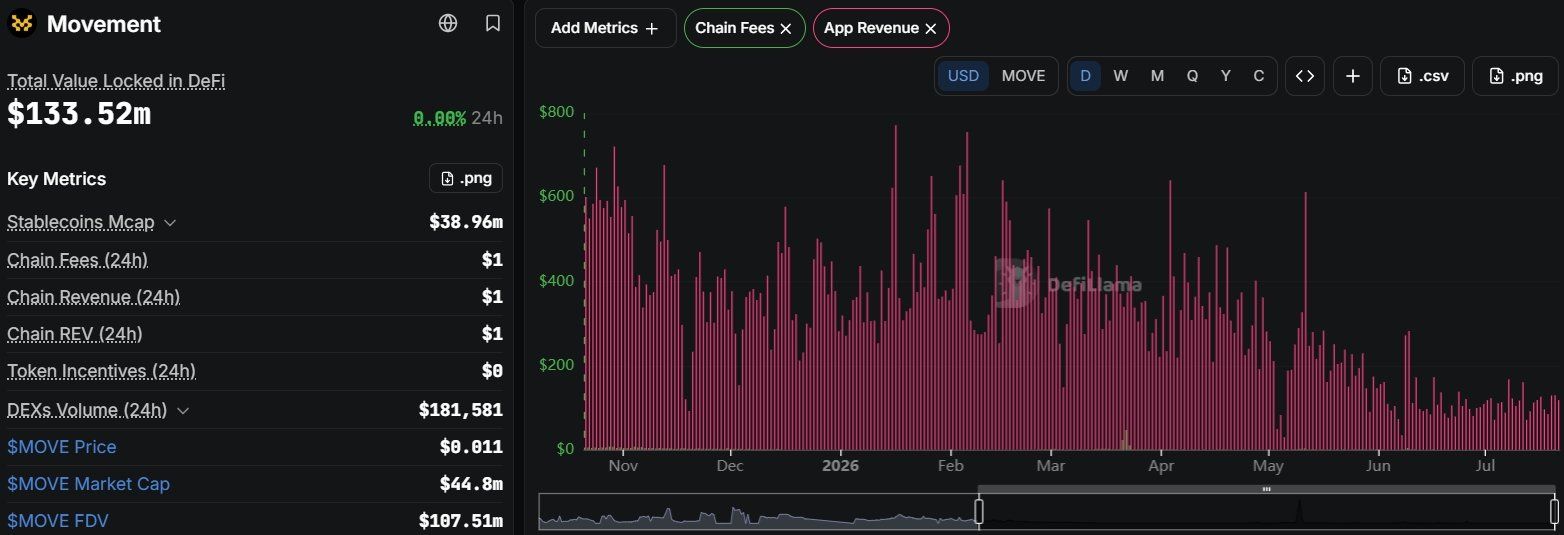Remove the Chain Fees metric
The width and height of the screenshot is (1564, 535).
point(786,29)
